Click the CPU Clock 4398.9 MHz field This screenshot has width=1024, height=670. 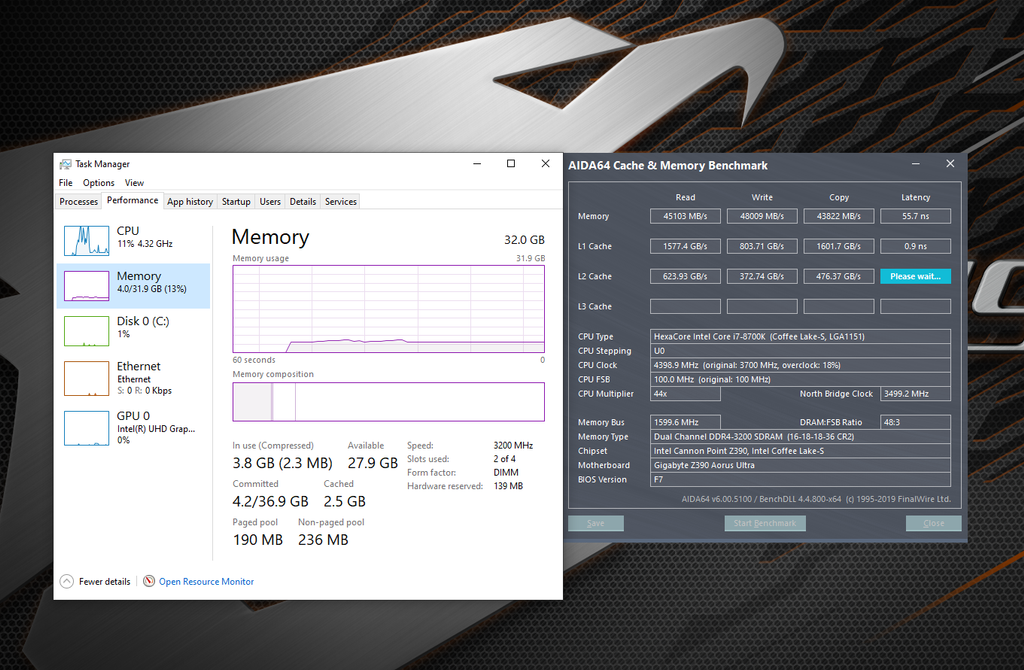coord(800,365)
